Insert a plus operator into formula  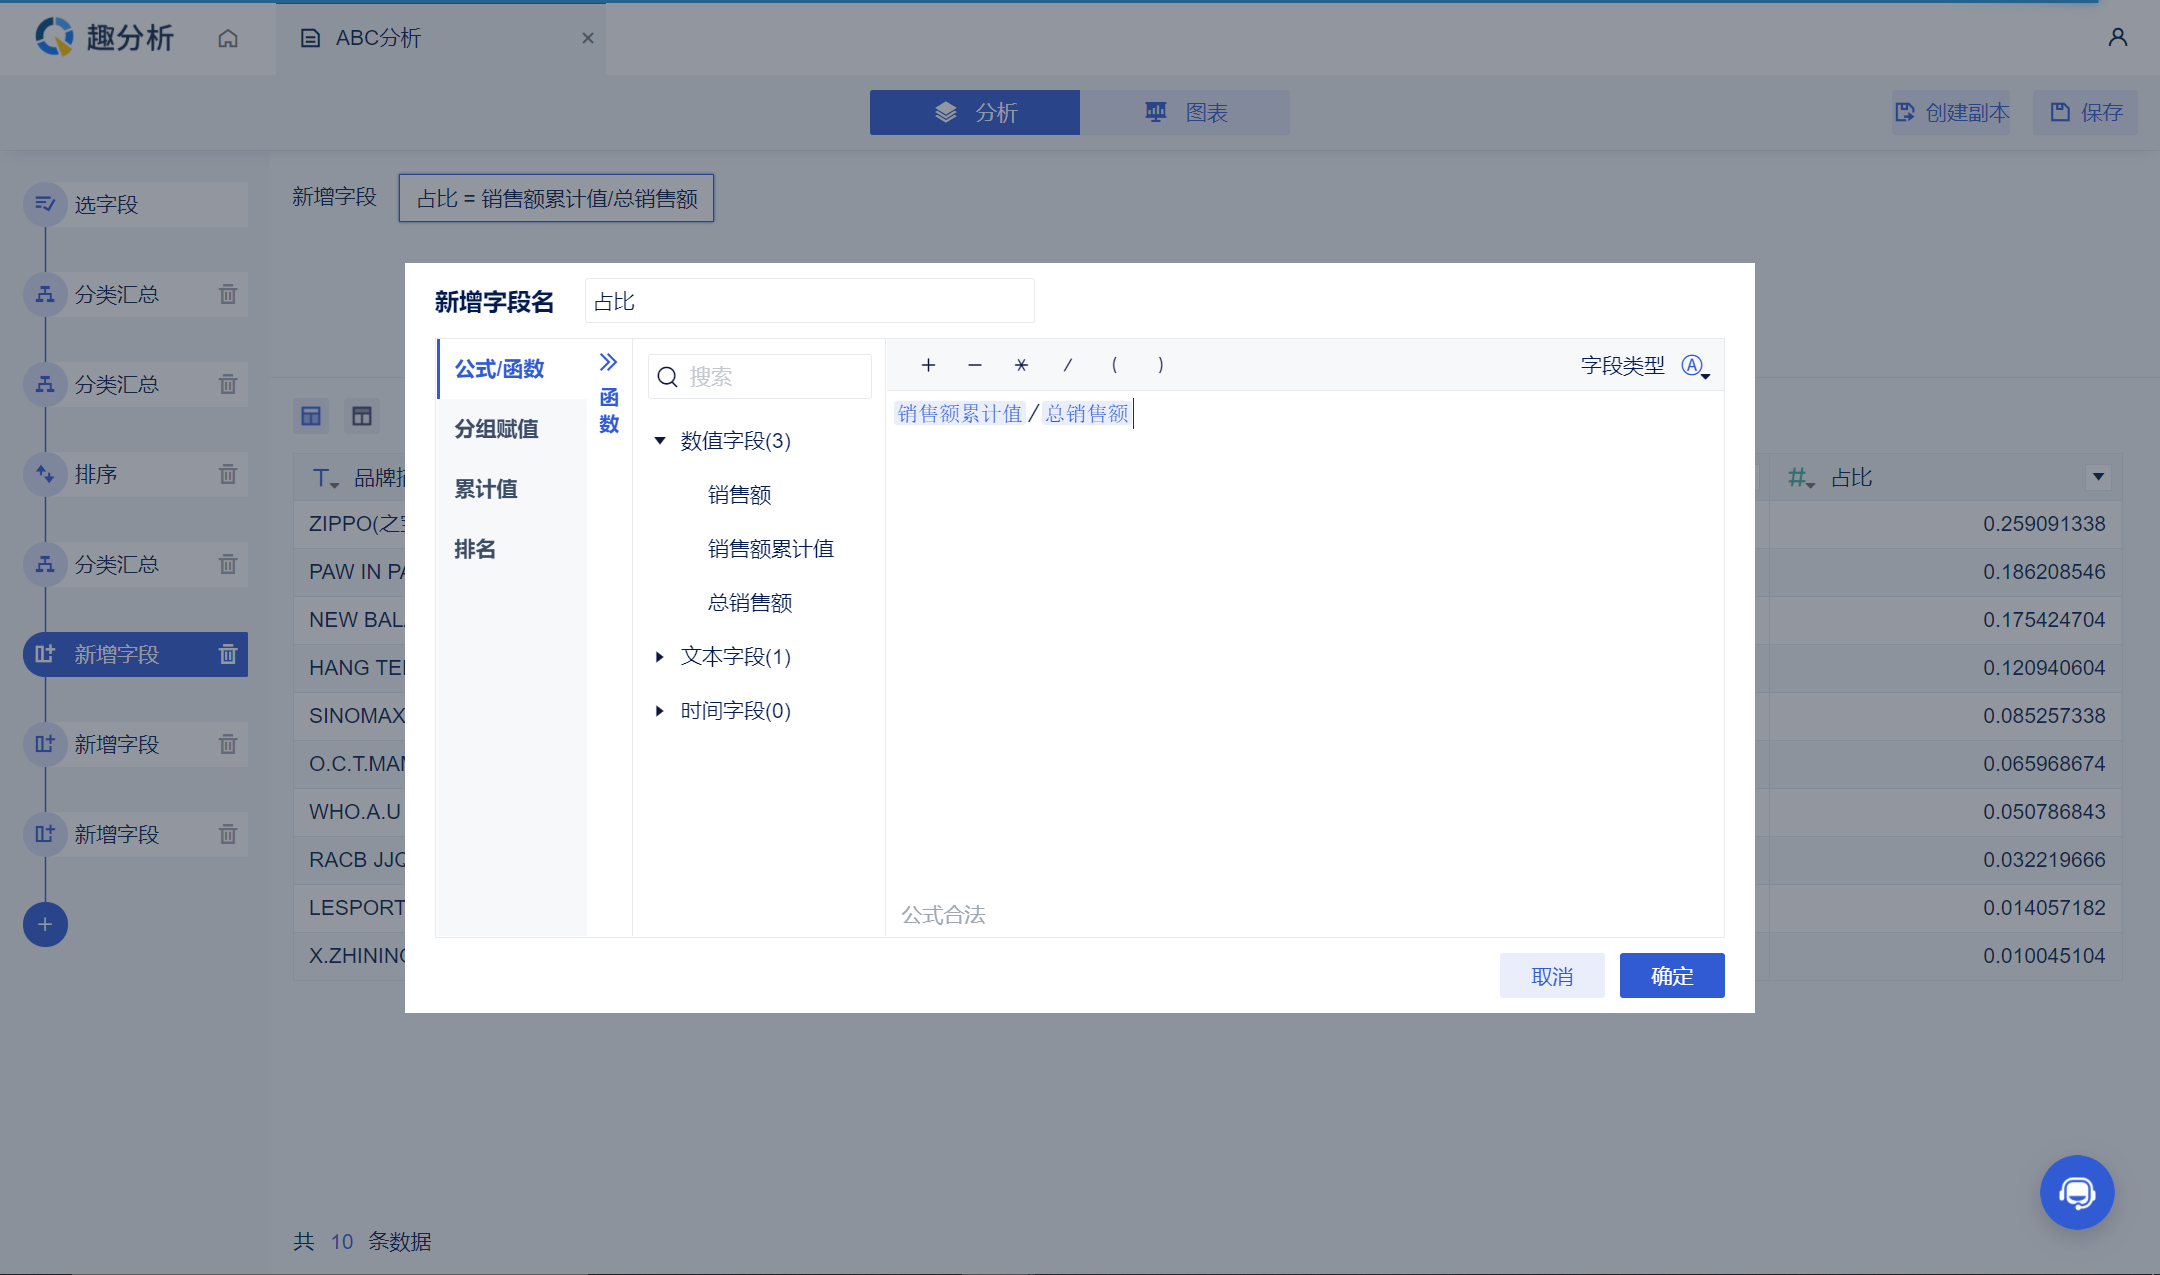[x=928, y=365]
